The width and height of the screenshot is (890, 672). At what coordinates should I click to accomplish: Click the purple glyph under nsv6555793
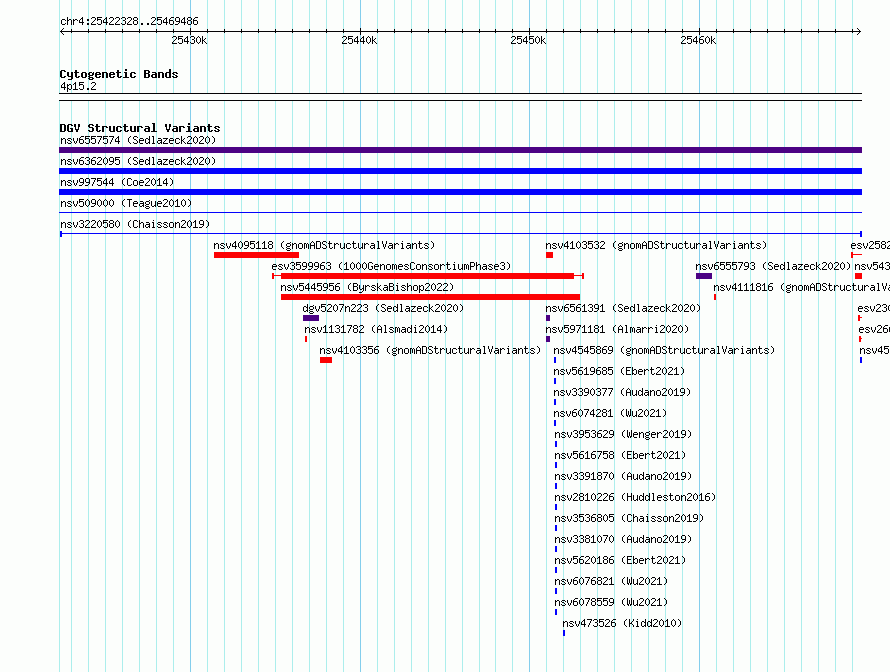[x=704, y=276]
